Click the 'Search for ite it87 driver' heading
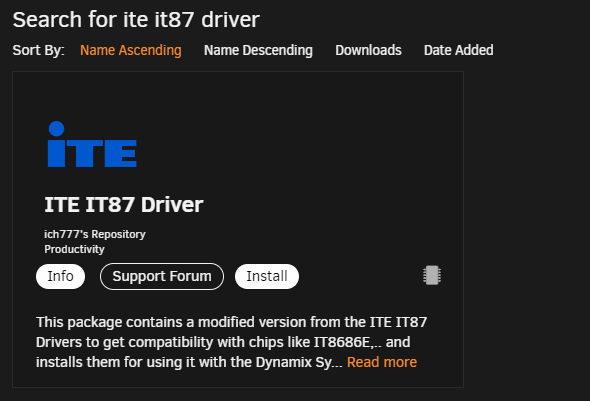The image size is (590, 401). [x=136, y=20]
